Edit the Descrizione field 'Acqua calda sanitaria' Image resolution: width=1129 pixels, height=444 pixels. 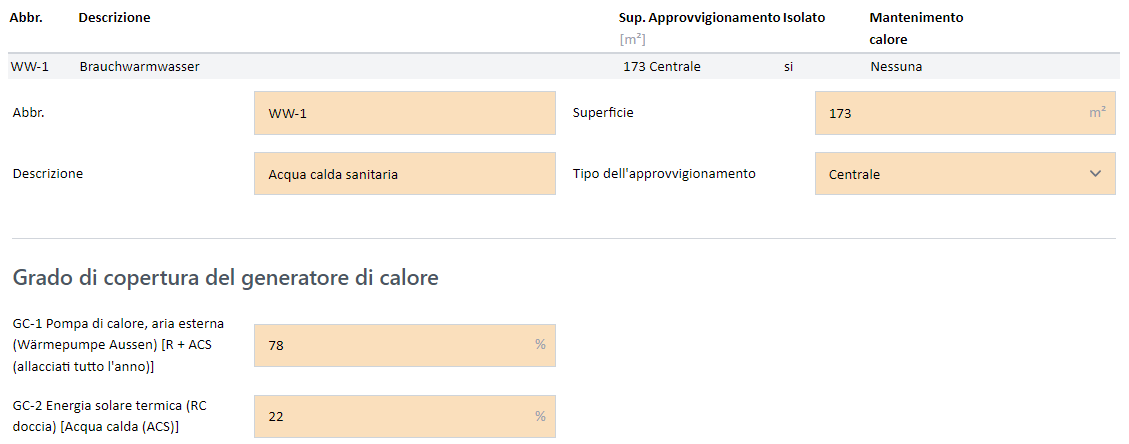click(404, 174)
